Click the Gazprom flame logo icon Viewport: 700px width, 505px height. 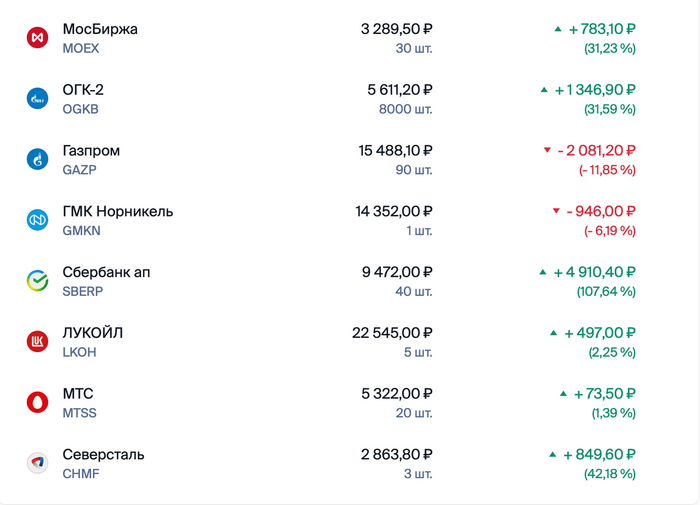tap(37, 159)
